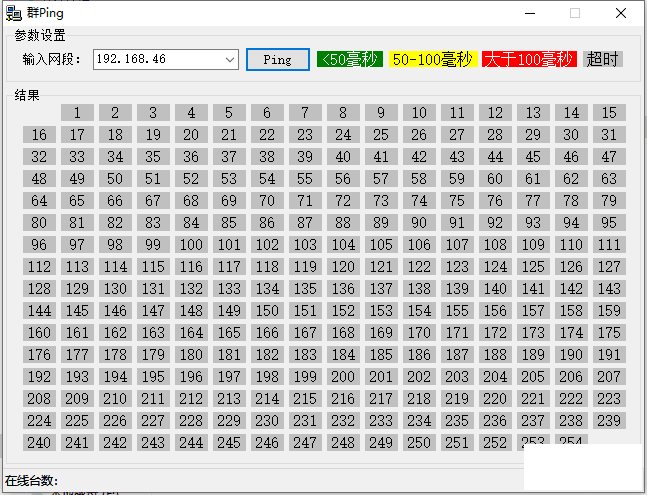Click host cell 156
The image size is (647, 495).
coord(495,311)
